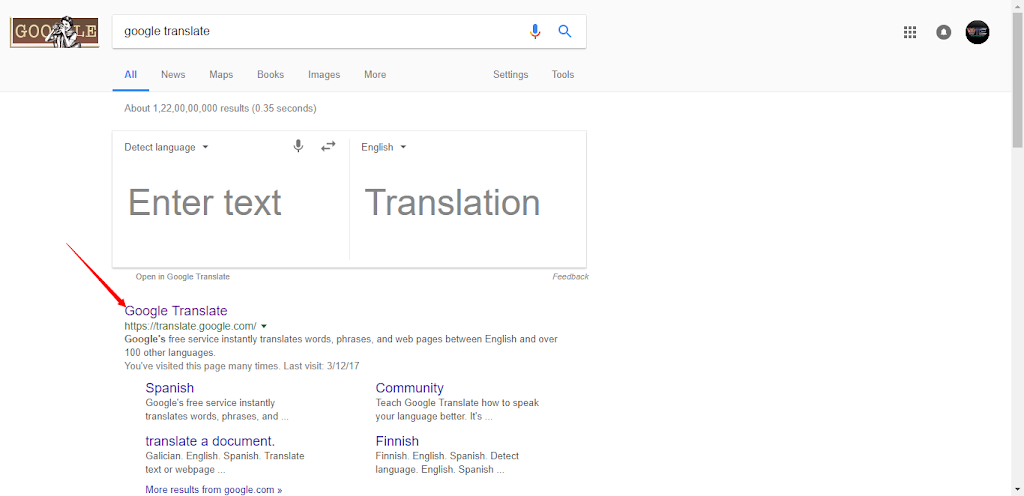Expand the Detect language dropdown

pos(166,147)
